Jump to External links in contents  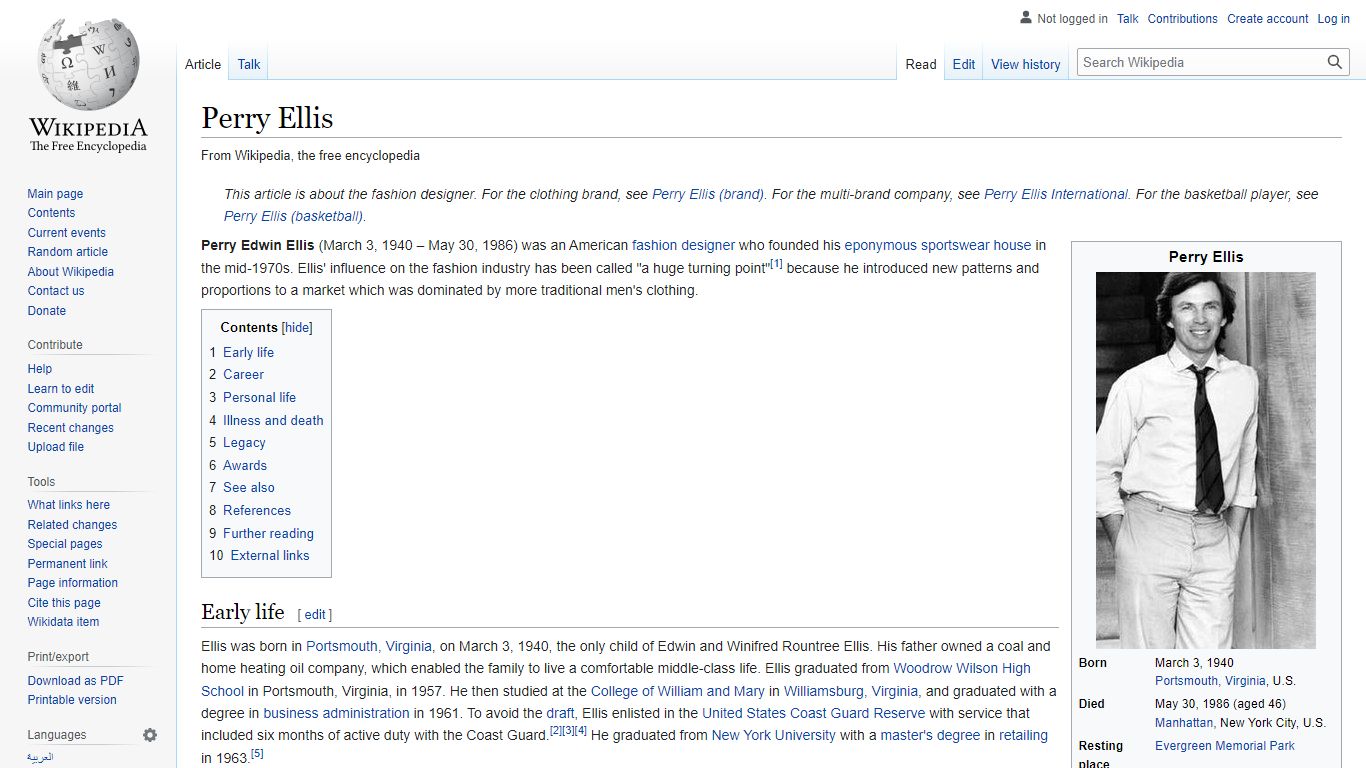tap(270, 556)
